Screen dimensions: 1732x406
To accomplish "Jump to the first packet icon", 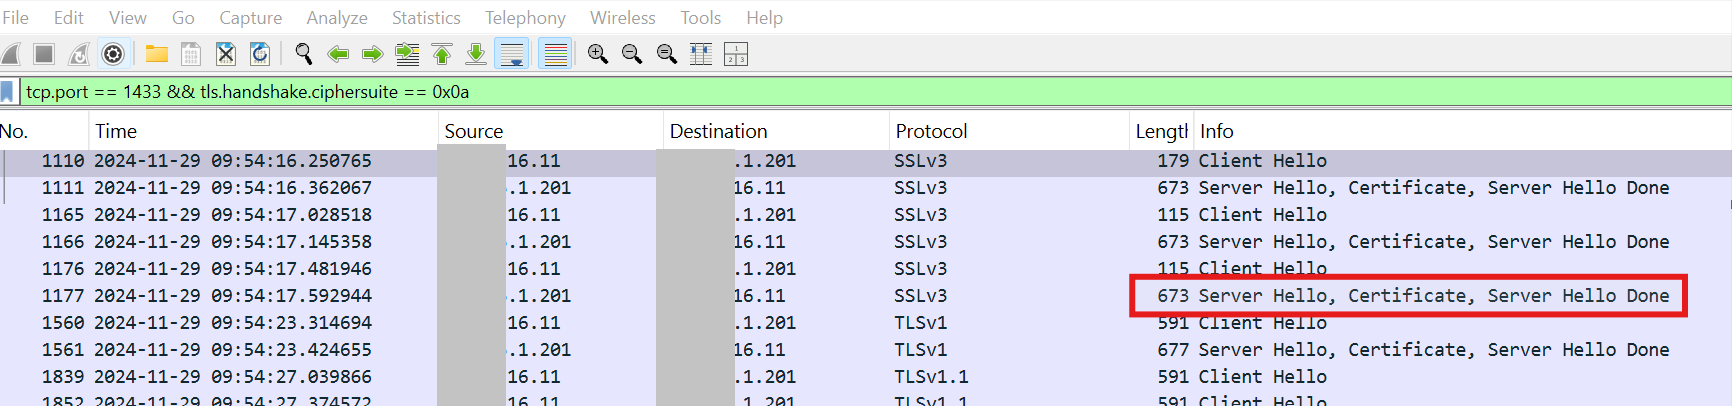I will [x=442, y=54].
